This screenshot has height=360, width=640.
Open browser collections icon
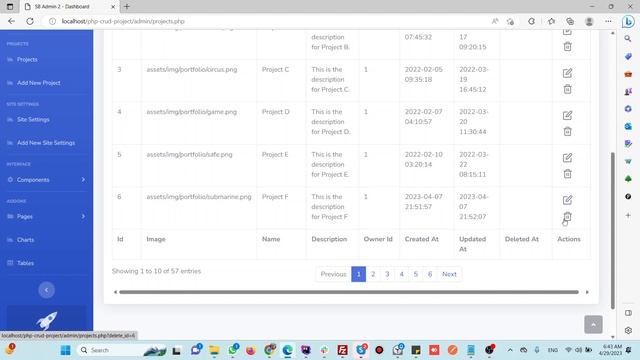coord(570,21)
